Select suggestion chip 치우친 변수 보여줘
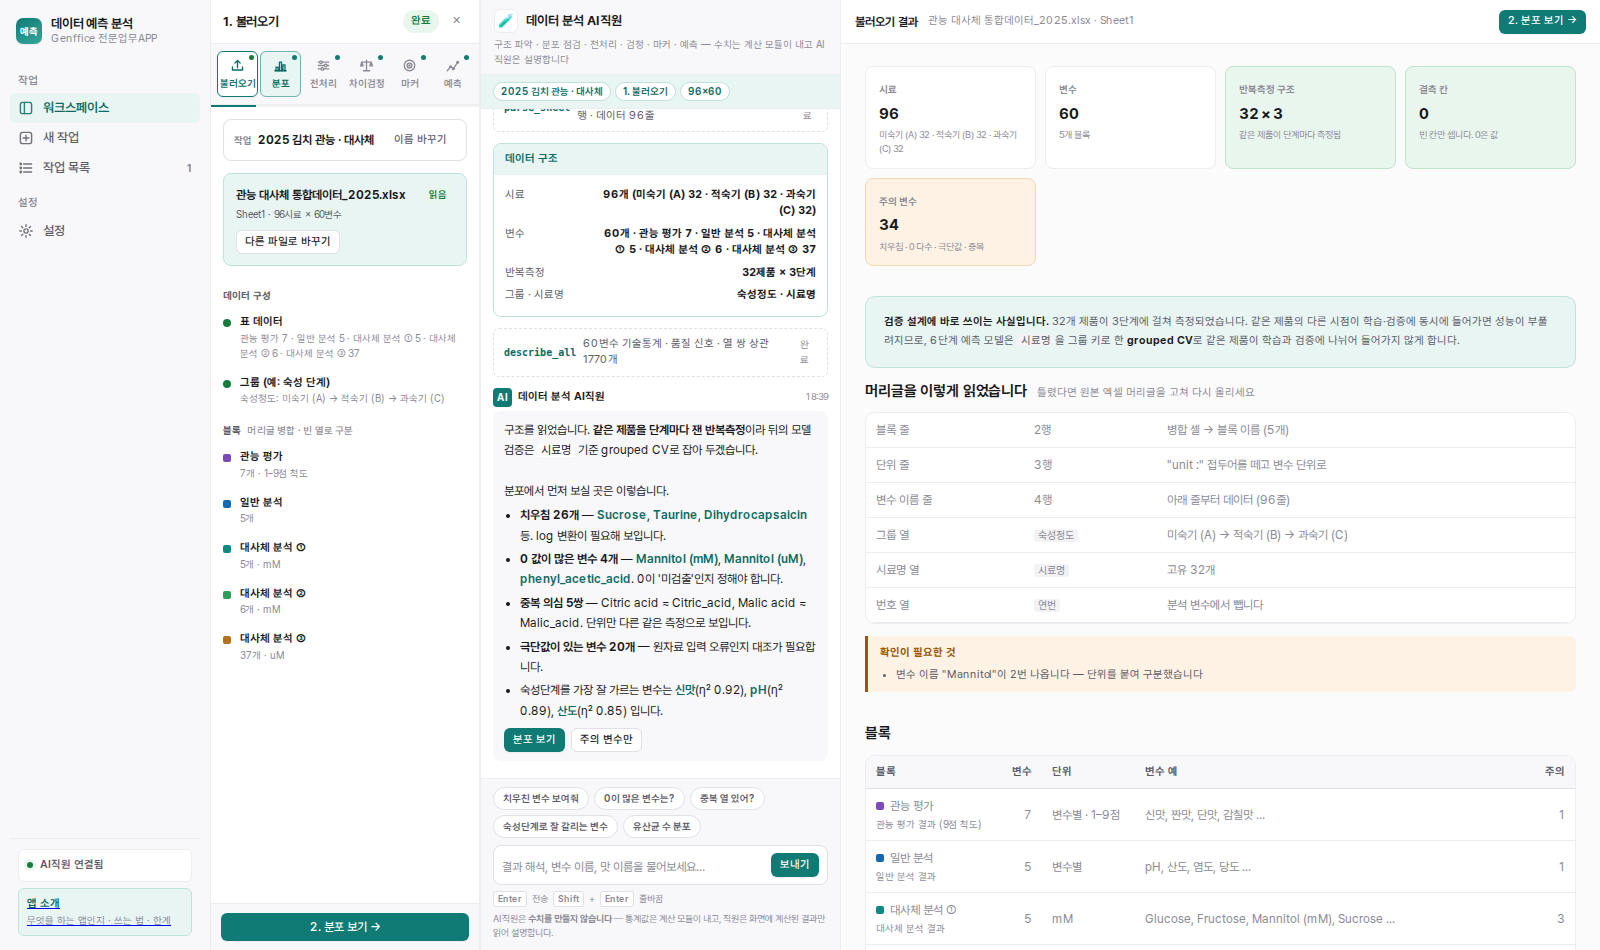1600x950 pixels. [541, 798]
